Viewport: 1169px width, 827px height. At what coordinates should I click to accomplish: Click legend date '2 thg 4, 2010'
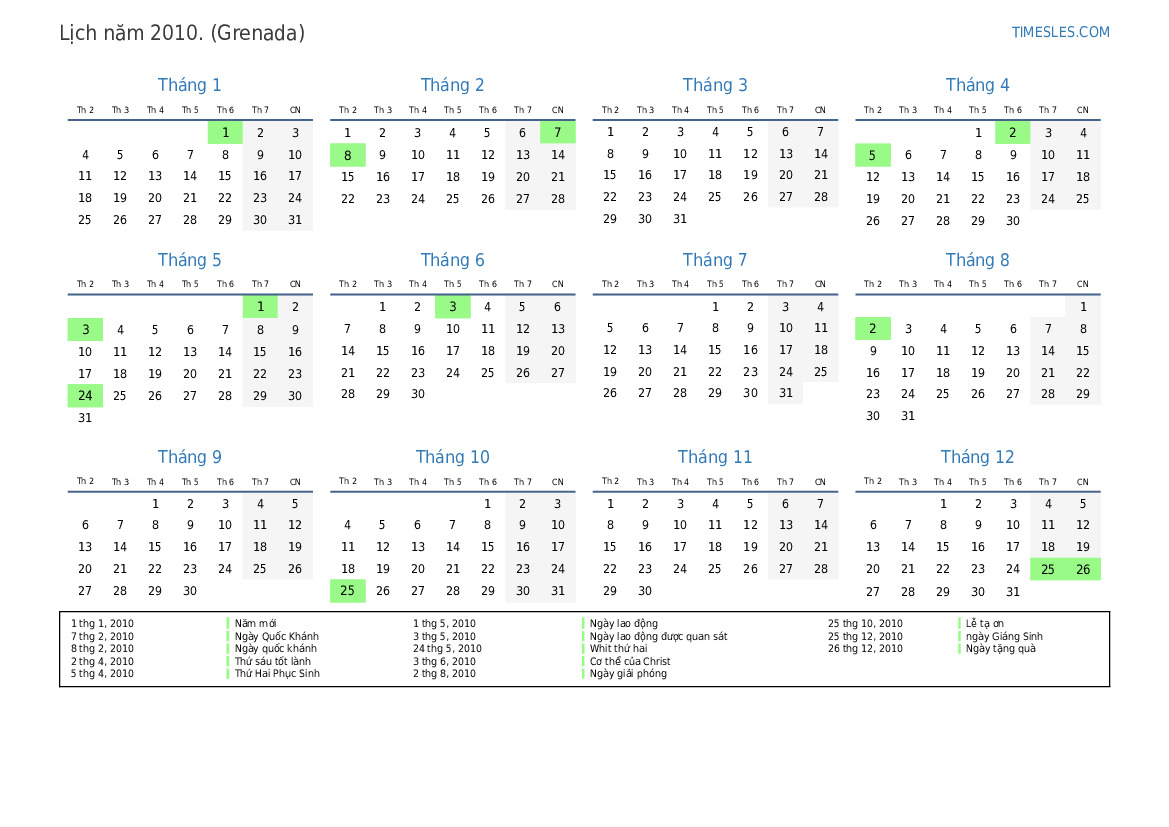pyautogui.click(x=102, y=661)
